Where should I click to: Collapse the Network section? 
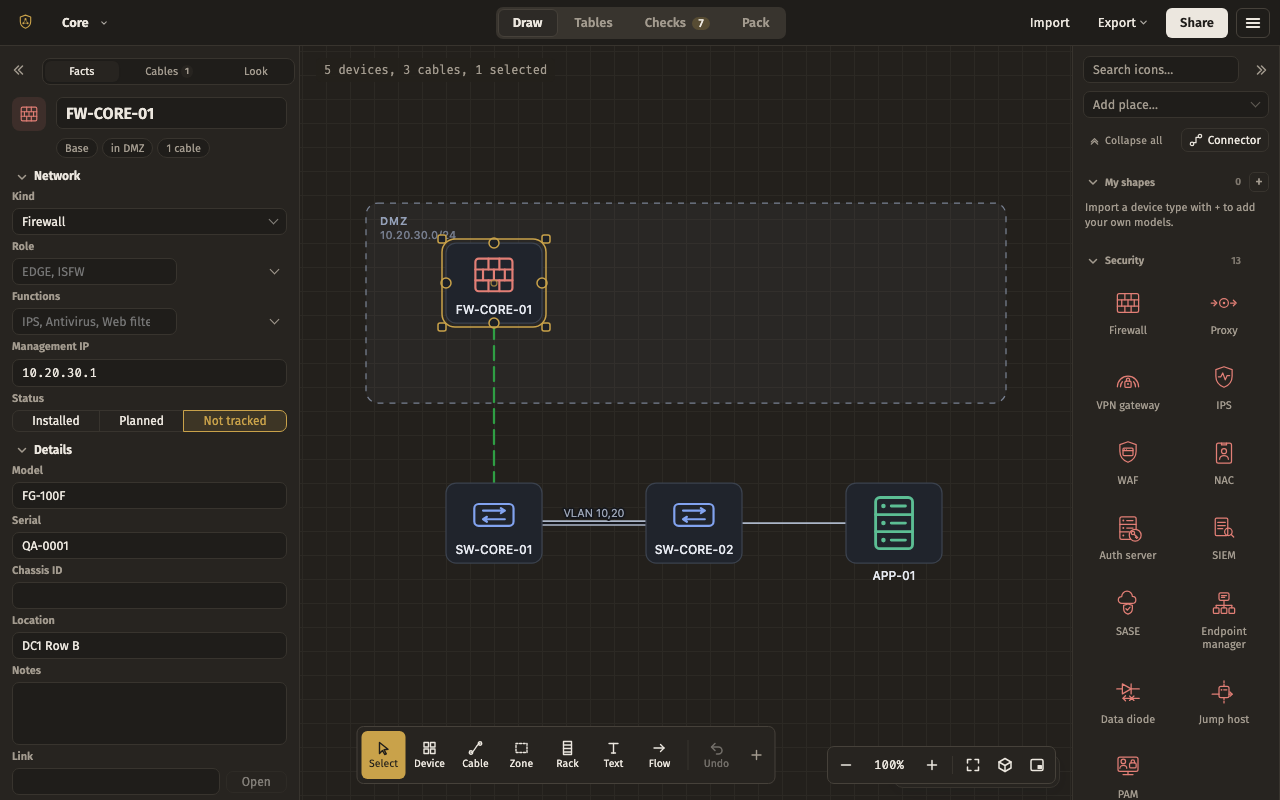click(49, 176)
